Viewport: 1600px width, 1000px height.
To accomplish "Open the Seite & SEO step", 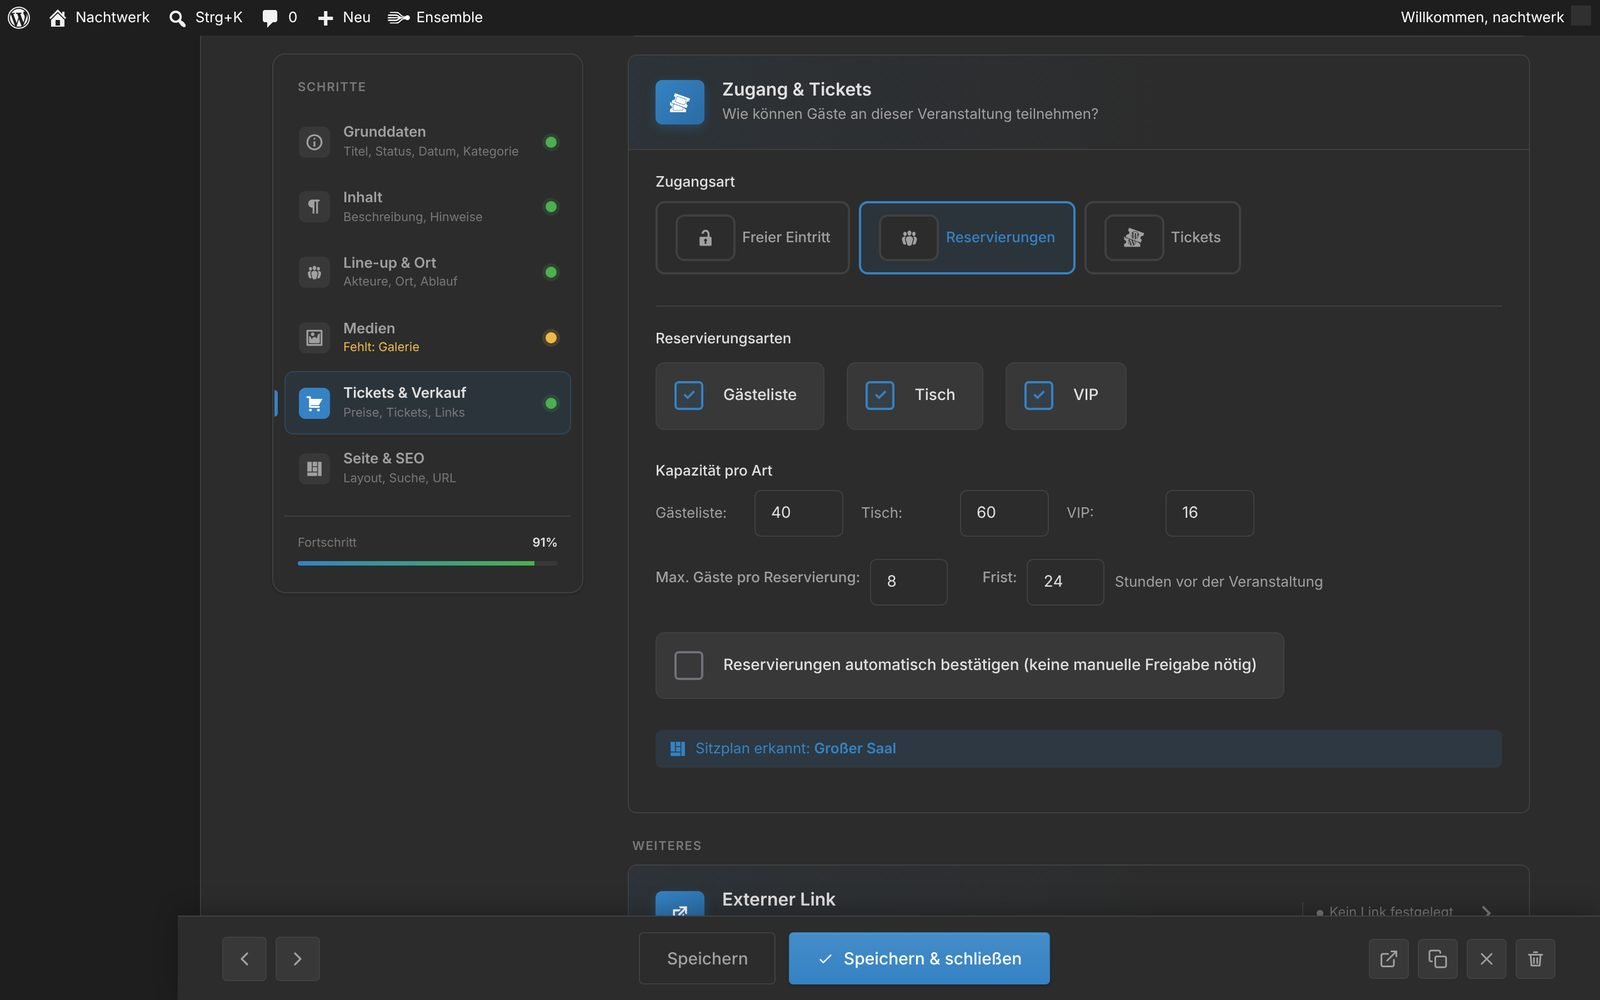I will pyautogui.click(x=427, y=468).
